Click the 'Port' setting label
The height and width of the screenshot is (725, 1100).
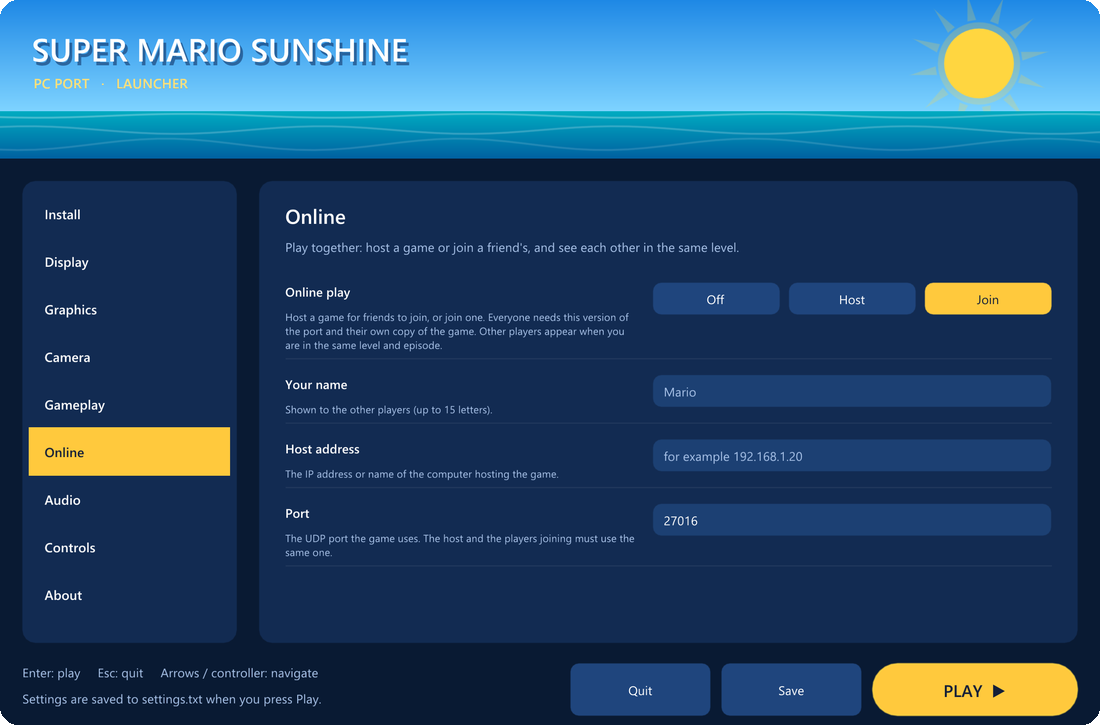[x=297, y=514]
